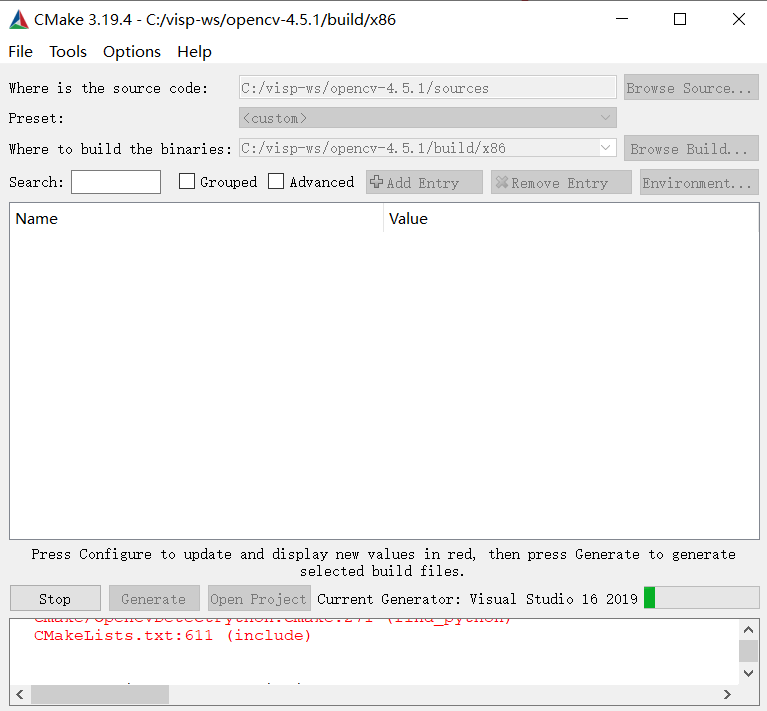Screen dimensions: 767x711
Task: Click the CMake logo icon in title bar
Action: 19,20
